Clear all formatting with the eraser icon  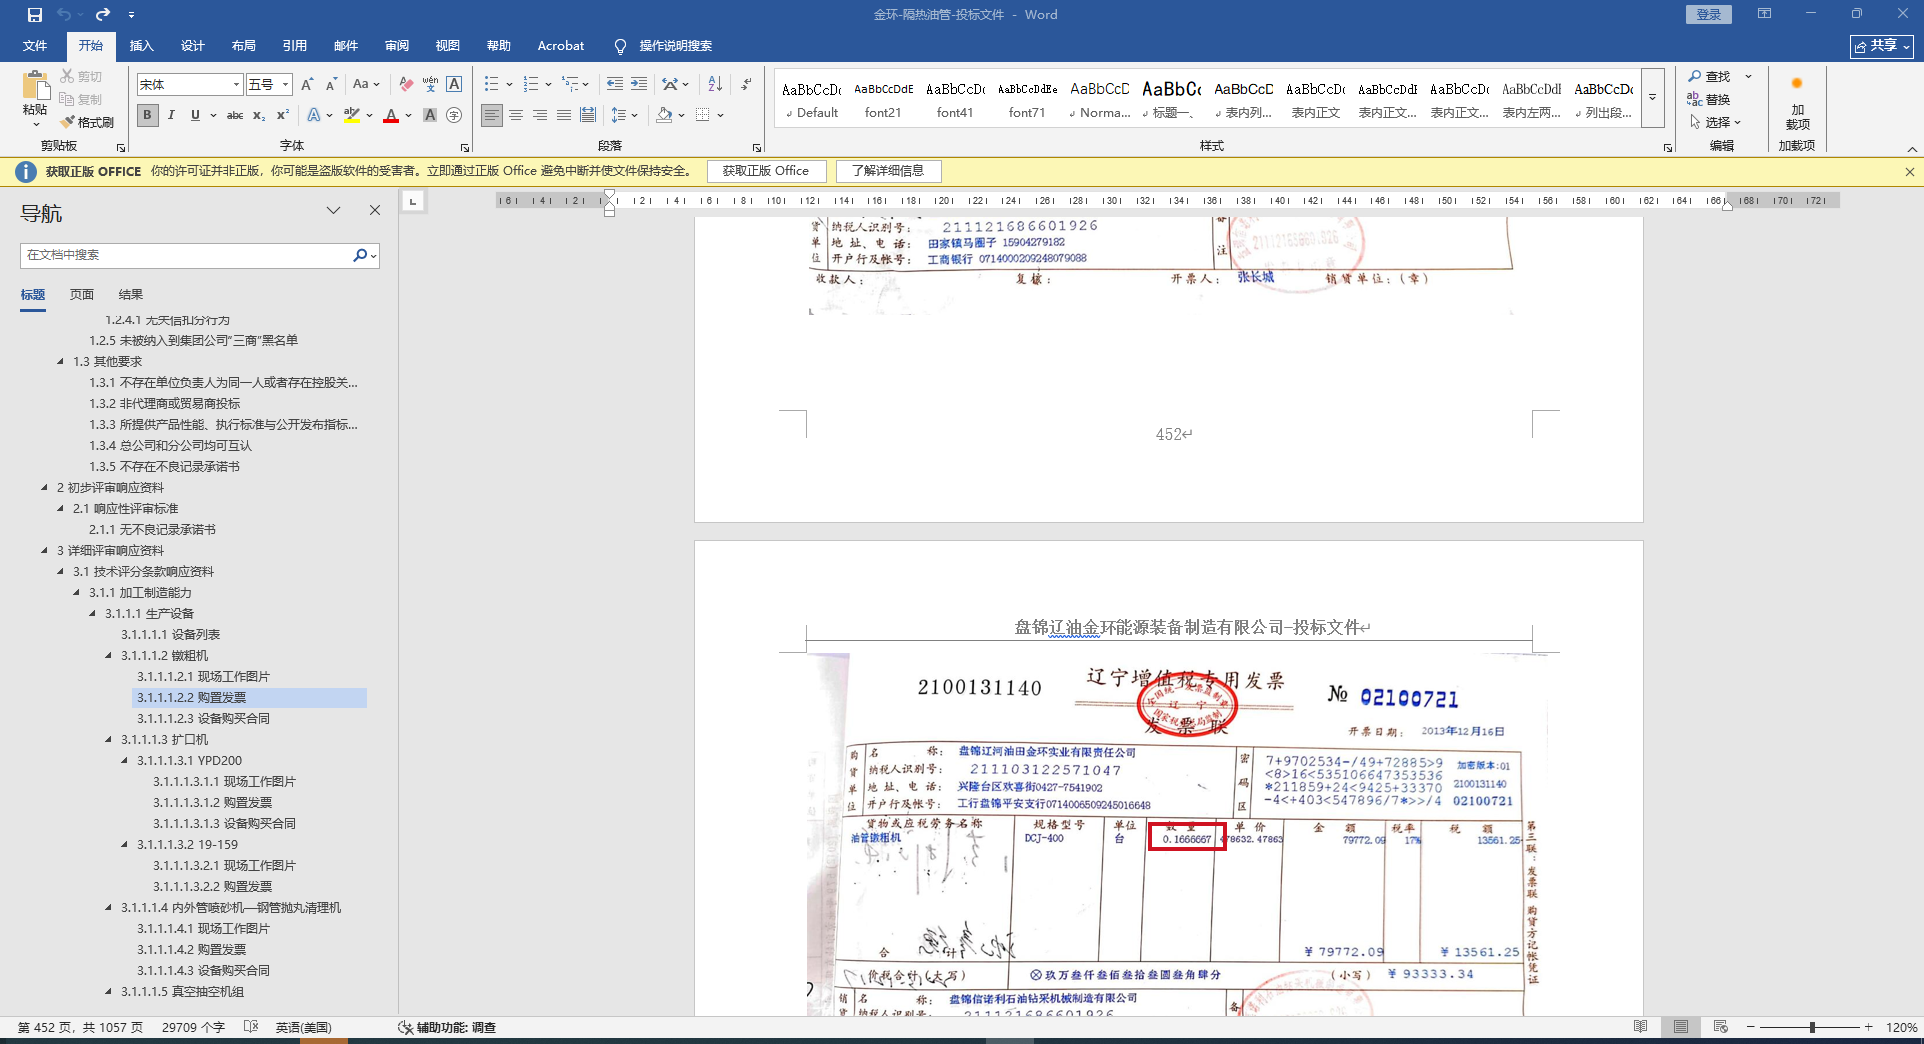click(x=405, y=85)
